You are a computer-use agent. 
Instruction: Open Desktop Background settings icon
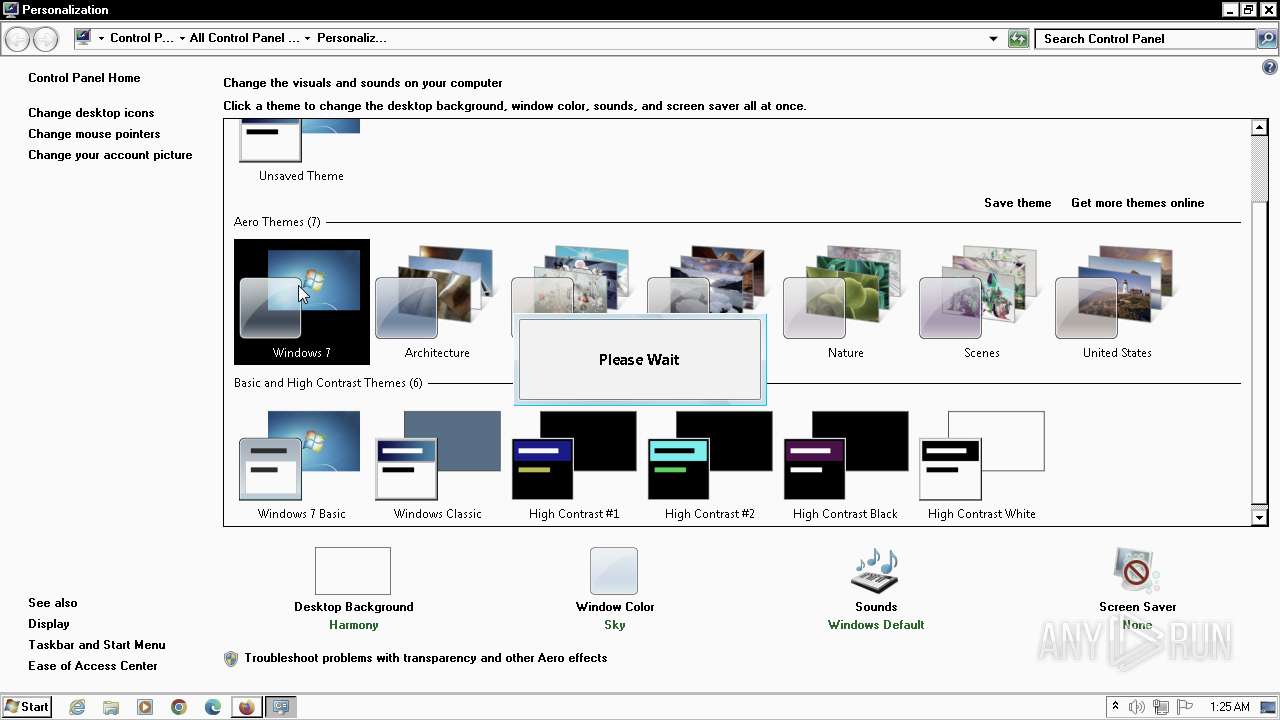353,571
